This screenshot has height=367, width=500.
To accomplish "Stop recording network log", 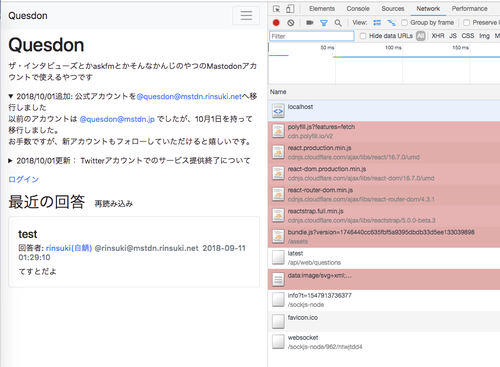I will click(276, 23).
